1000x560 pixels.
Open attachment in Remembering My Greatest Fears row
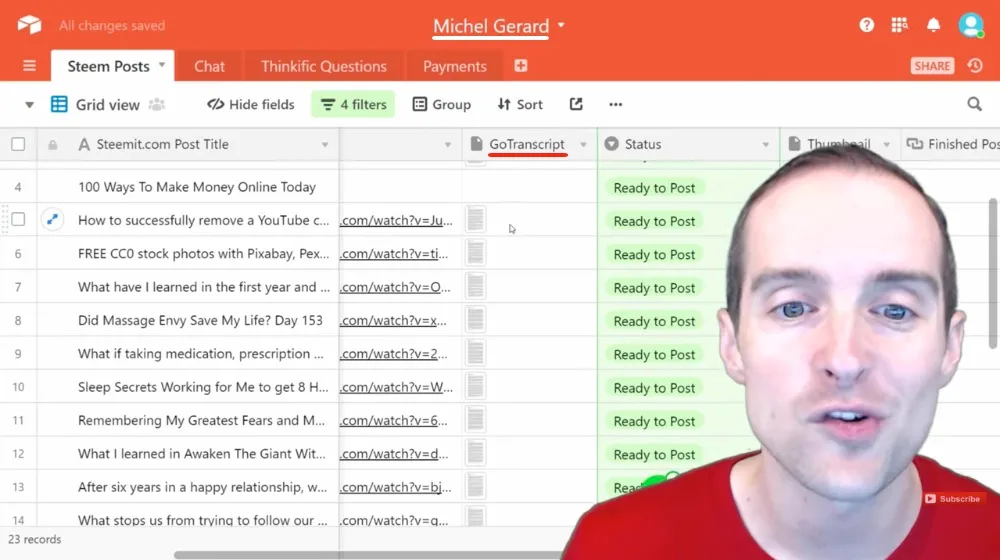(x=475, y=419)
